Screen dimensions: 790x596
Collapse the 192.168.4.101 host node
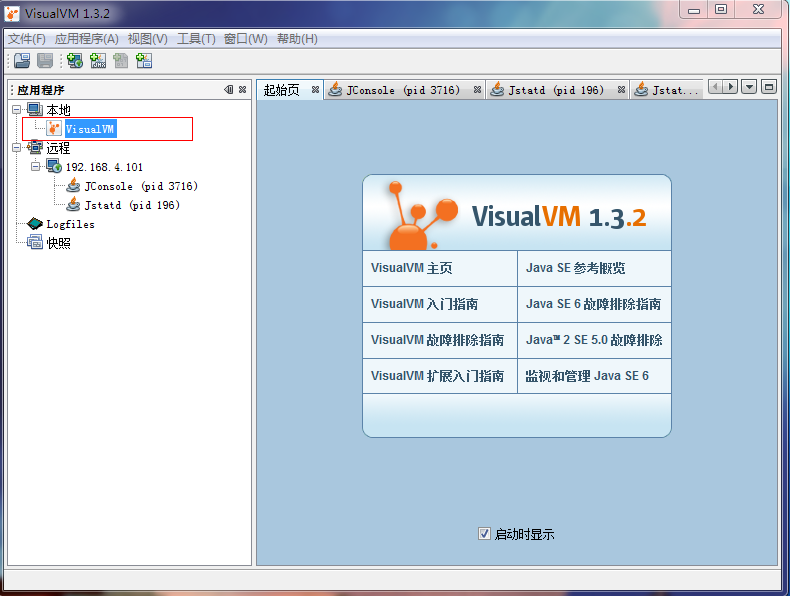tap(35, 166)
